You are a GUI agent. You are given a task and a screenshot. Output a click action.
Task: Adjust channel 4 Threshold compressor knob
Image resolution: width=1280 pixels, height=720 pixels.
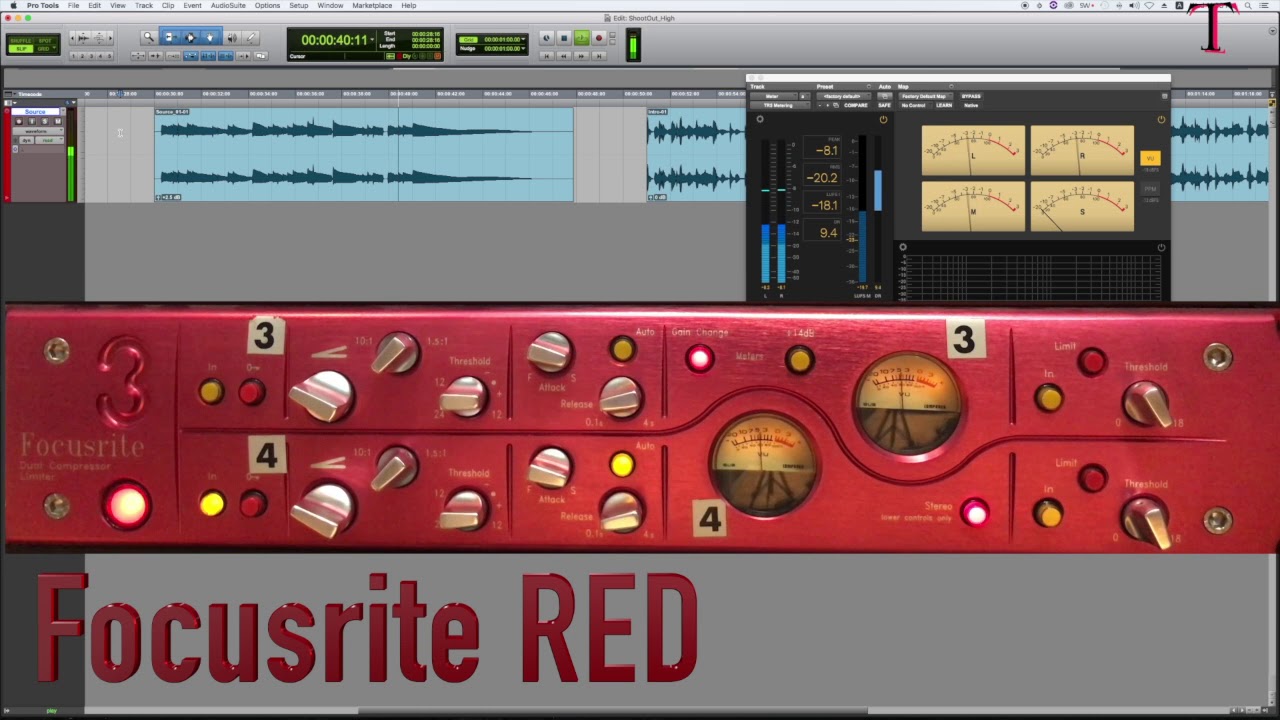pos(464,509)
